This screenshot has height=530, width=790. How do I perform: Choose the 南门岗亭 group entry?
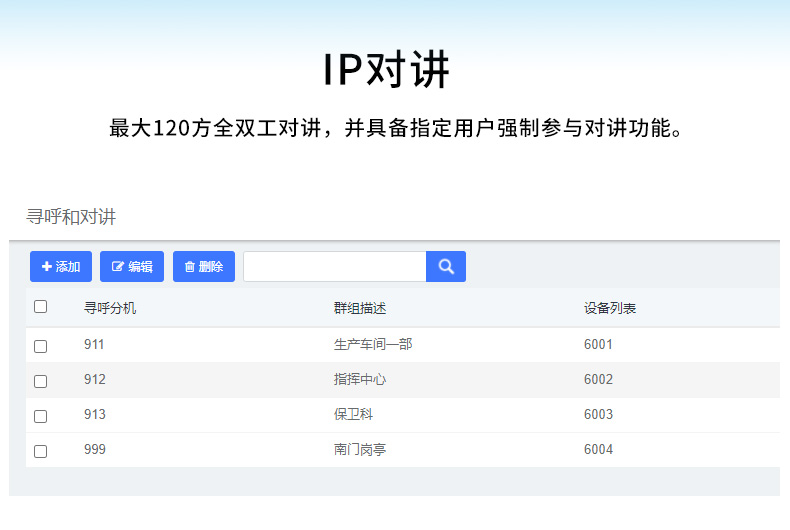pyautogui.click(x=360, y=450)
